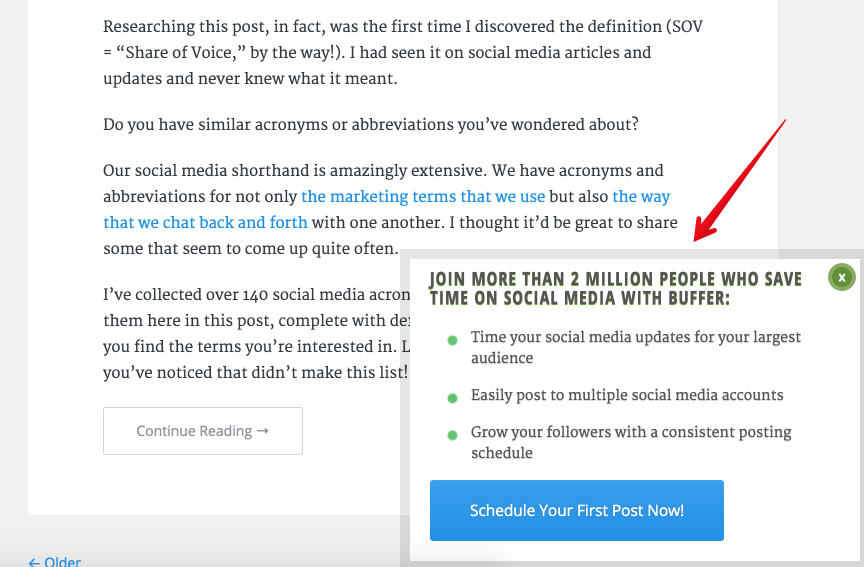Click green bullet beside 'Easily post to multiple'

pyautogui.click(x=452, y=398)
